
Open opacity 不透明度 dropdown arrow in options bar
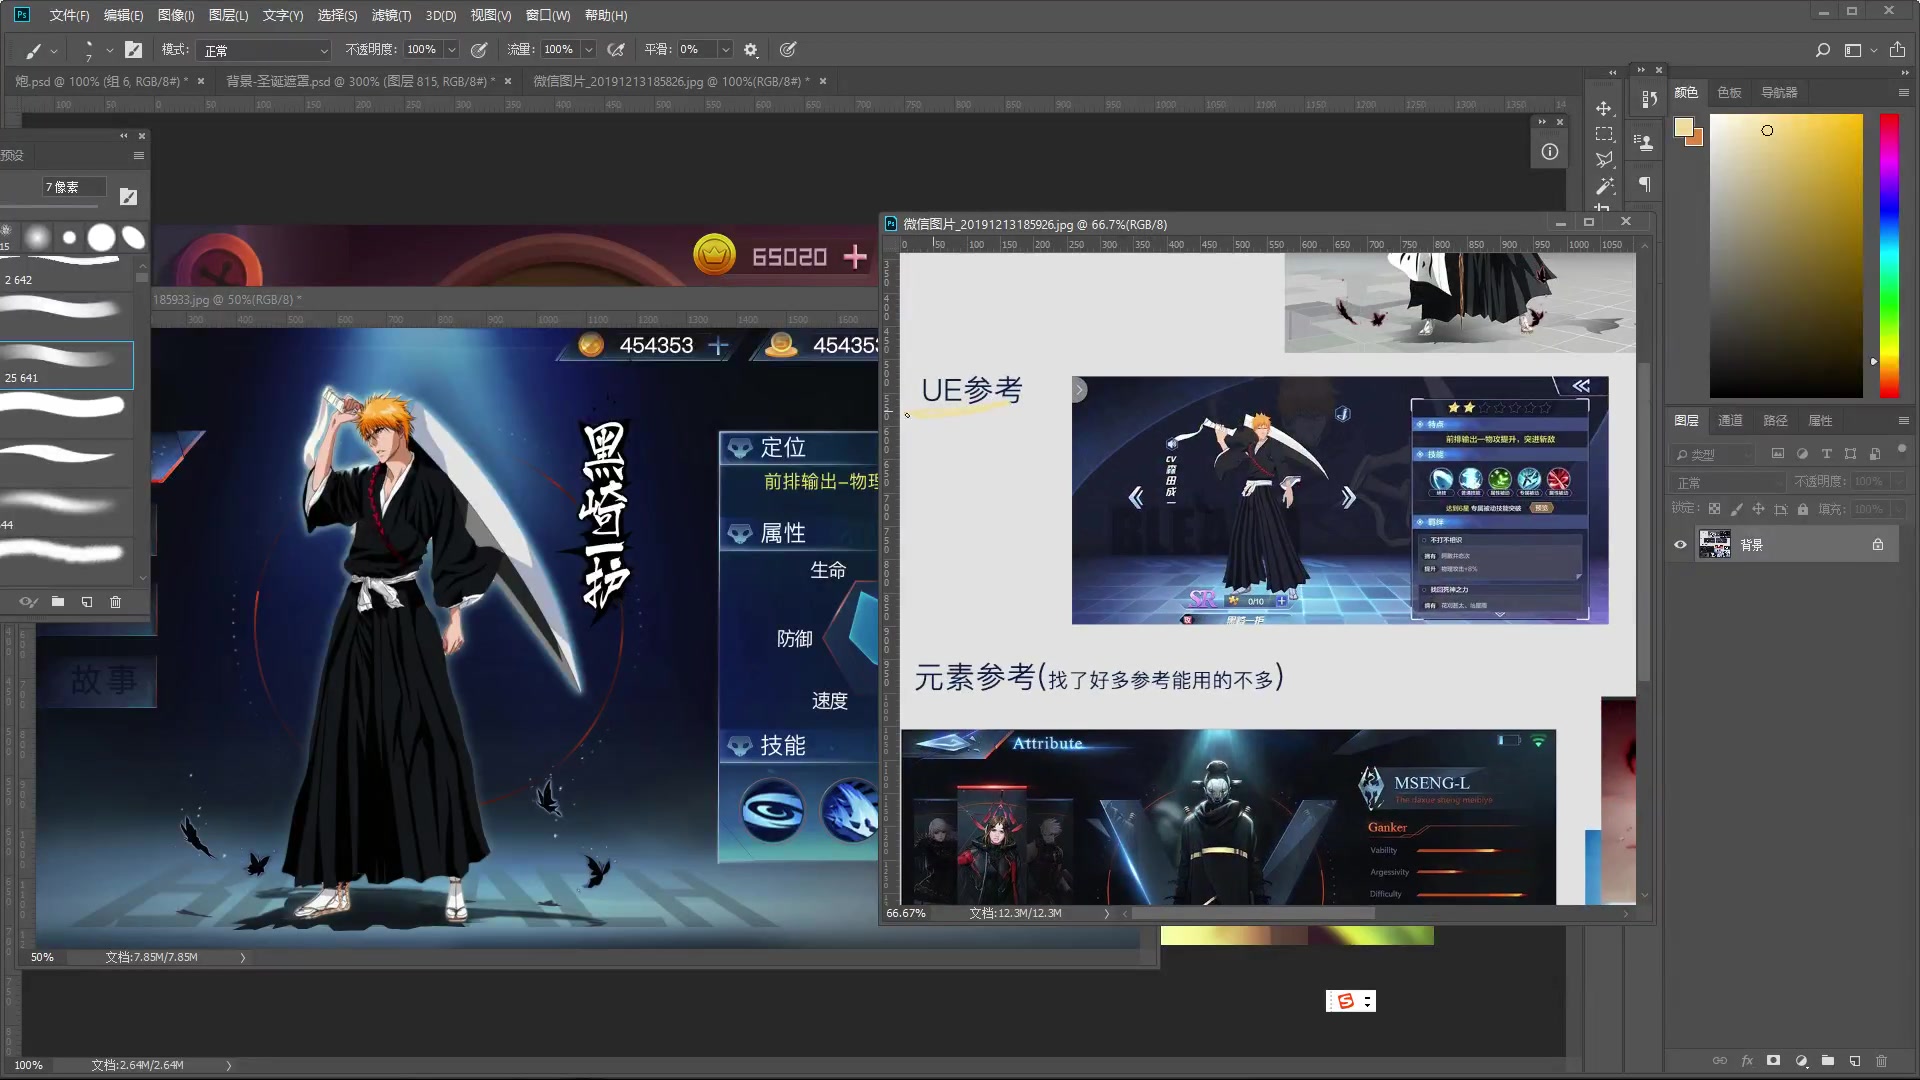(x=452, y=50)
